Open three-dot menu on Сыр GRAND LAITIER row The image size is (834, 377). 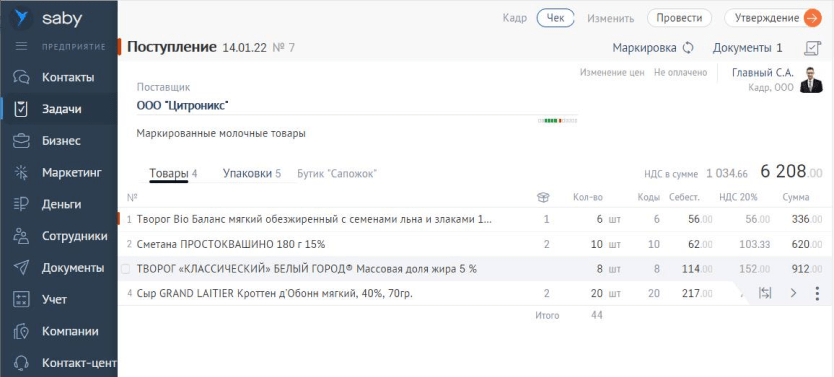pos(818,293)
